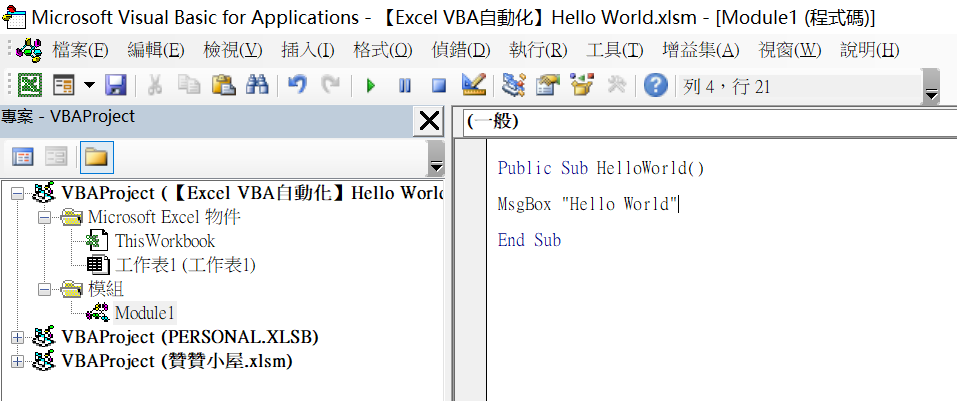Open the Object Browser icon
The image size is (957, 401).
[x=582, y=85]
